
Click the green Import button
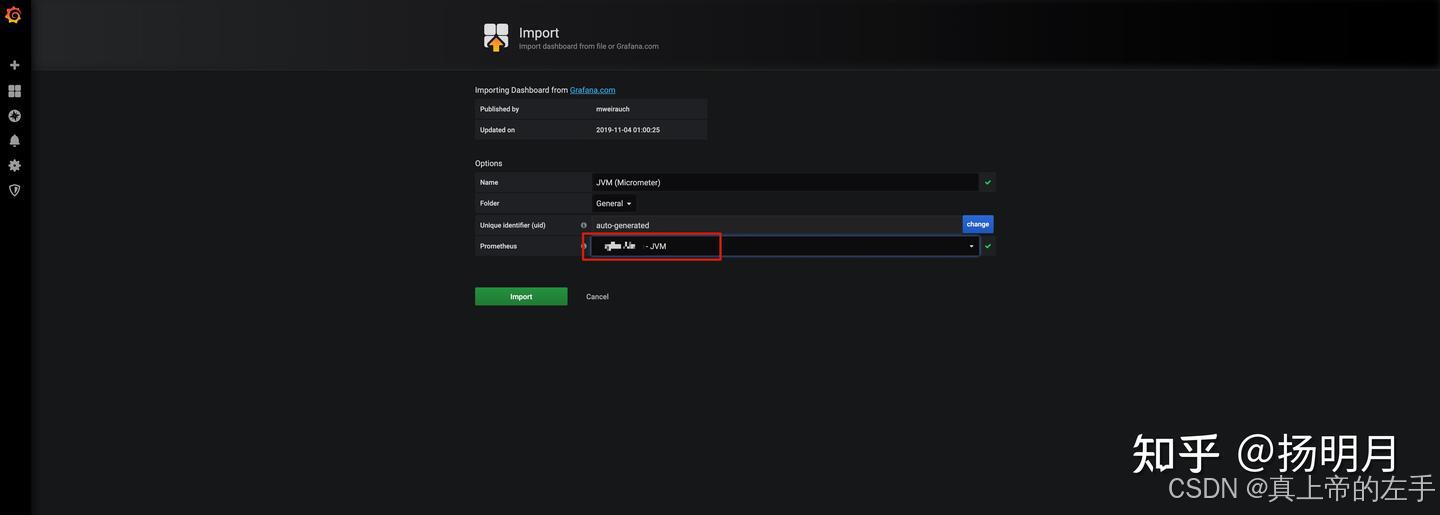[521, 296]
